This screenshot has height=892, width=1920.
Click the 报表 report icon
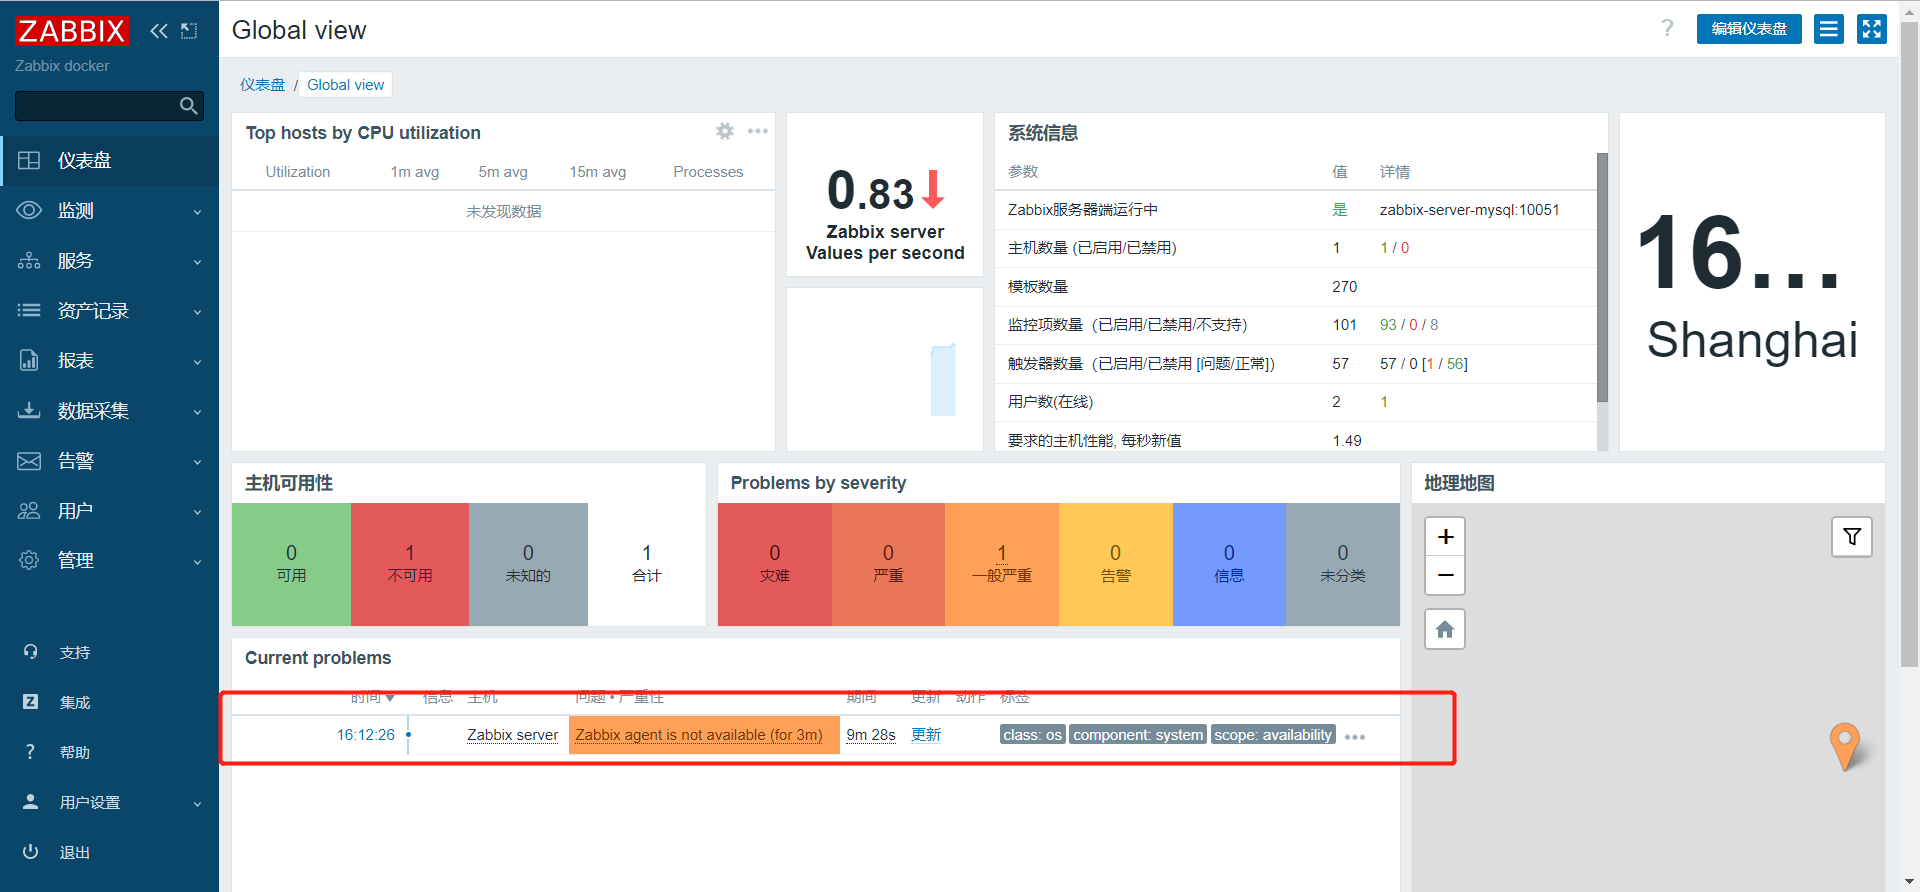[29, 360]
